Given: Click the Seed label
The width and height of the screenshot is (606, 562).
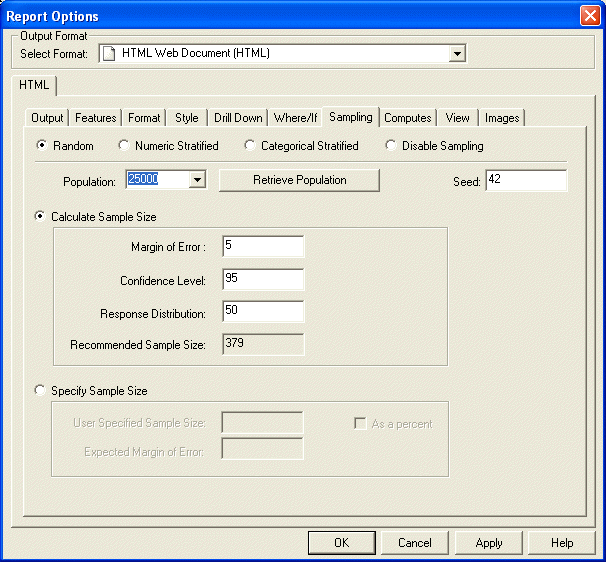Looking at the screenshot, I should click(466, 182).
